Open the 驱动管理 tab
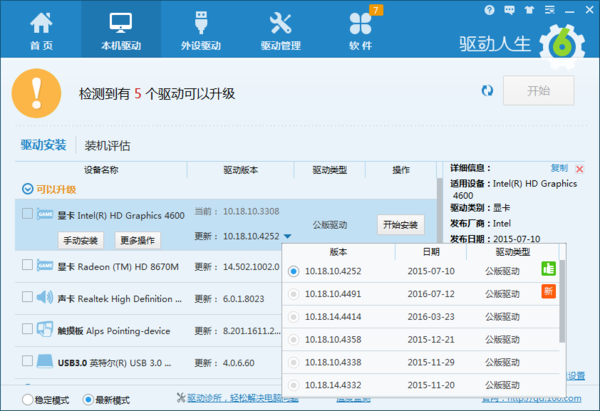Screen dimensions: 600x411 [280, 31]
